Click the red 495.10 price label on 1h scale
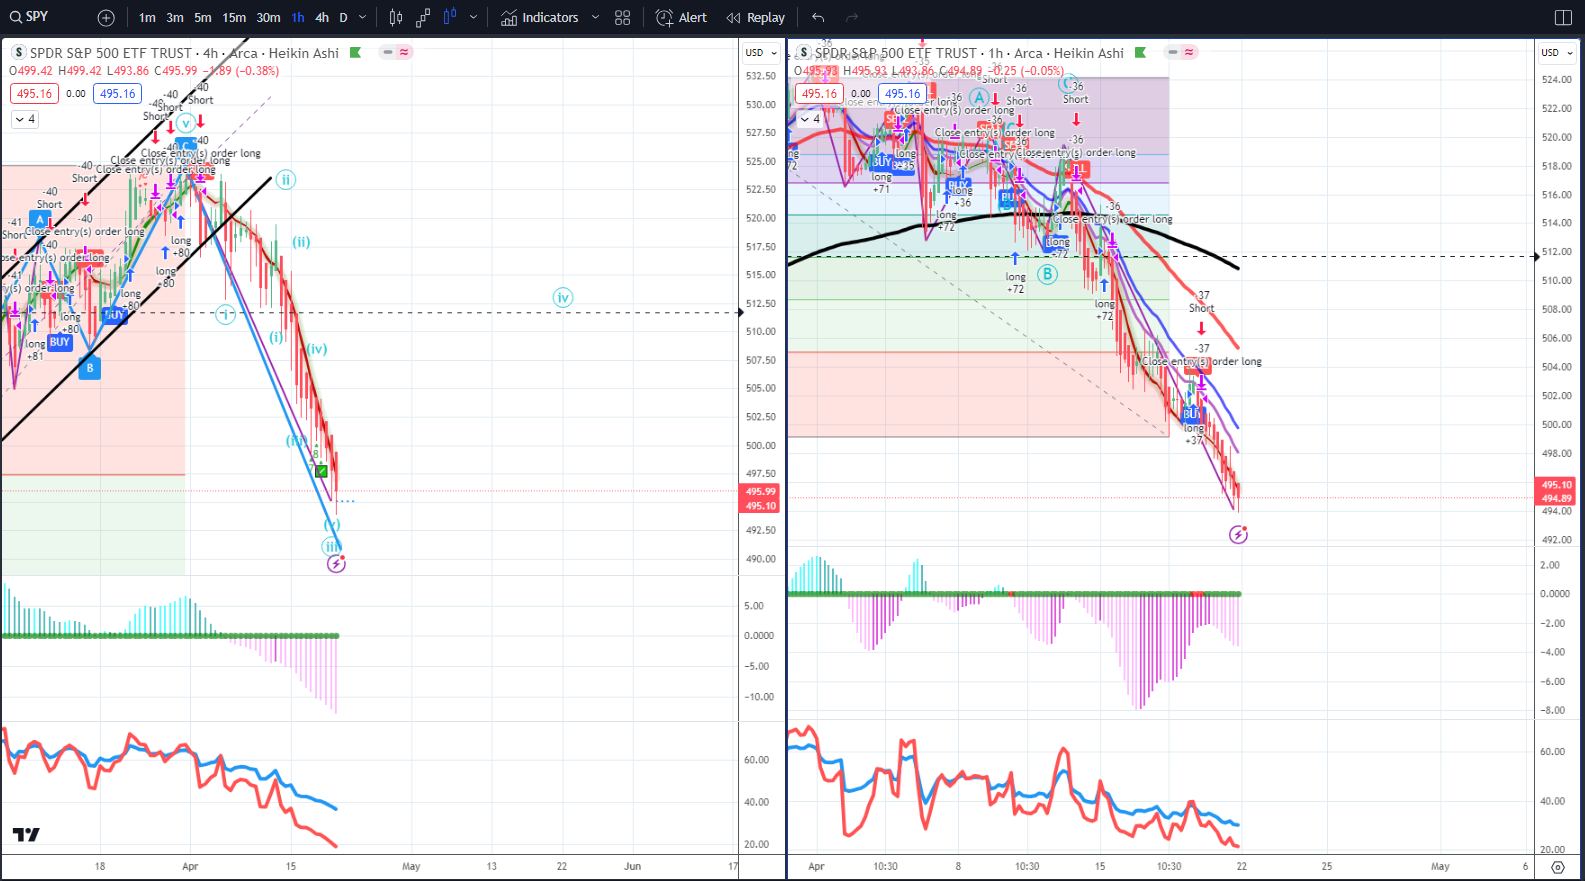This screenshot has height=881, width=1585. (1556, 485)
